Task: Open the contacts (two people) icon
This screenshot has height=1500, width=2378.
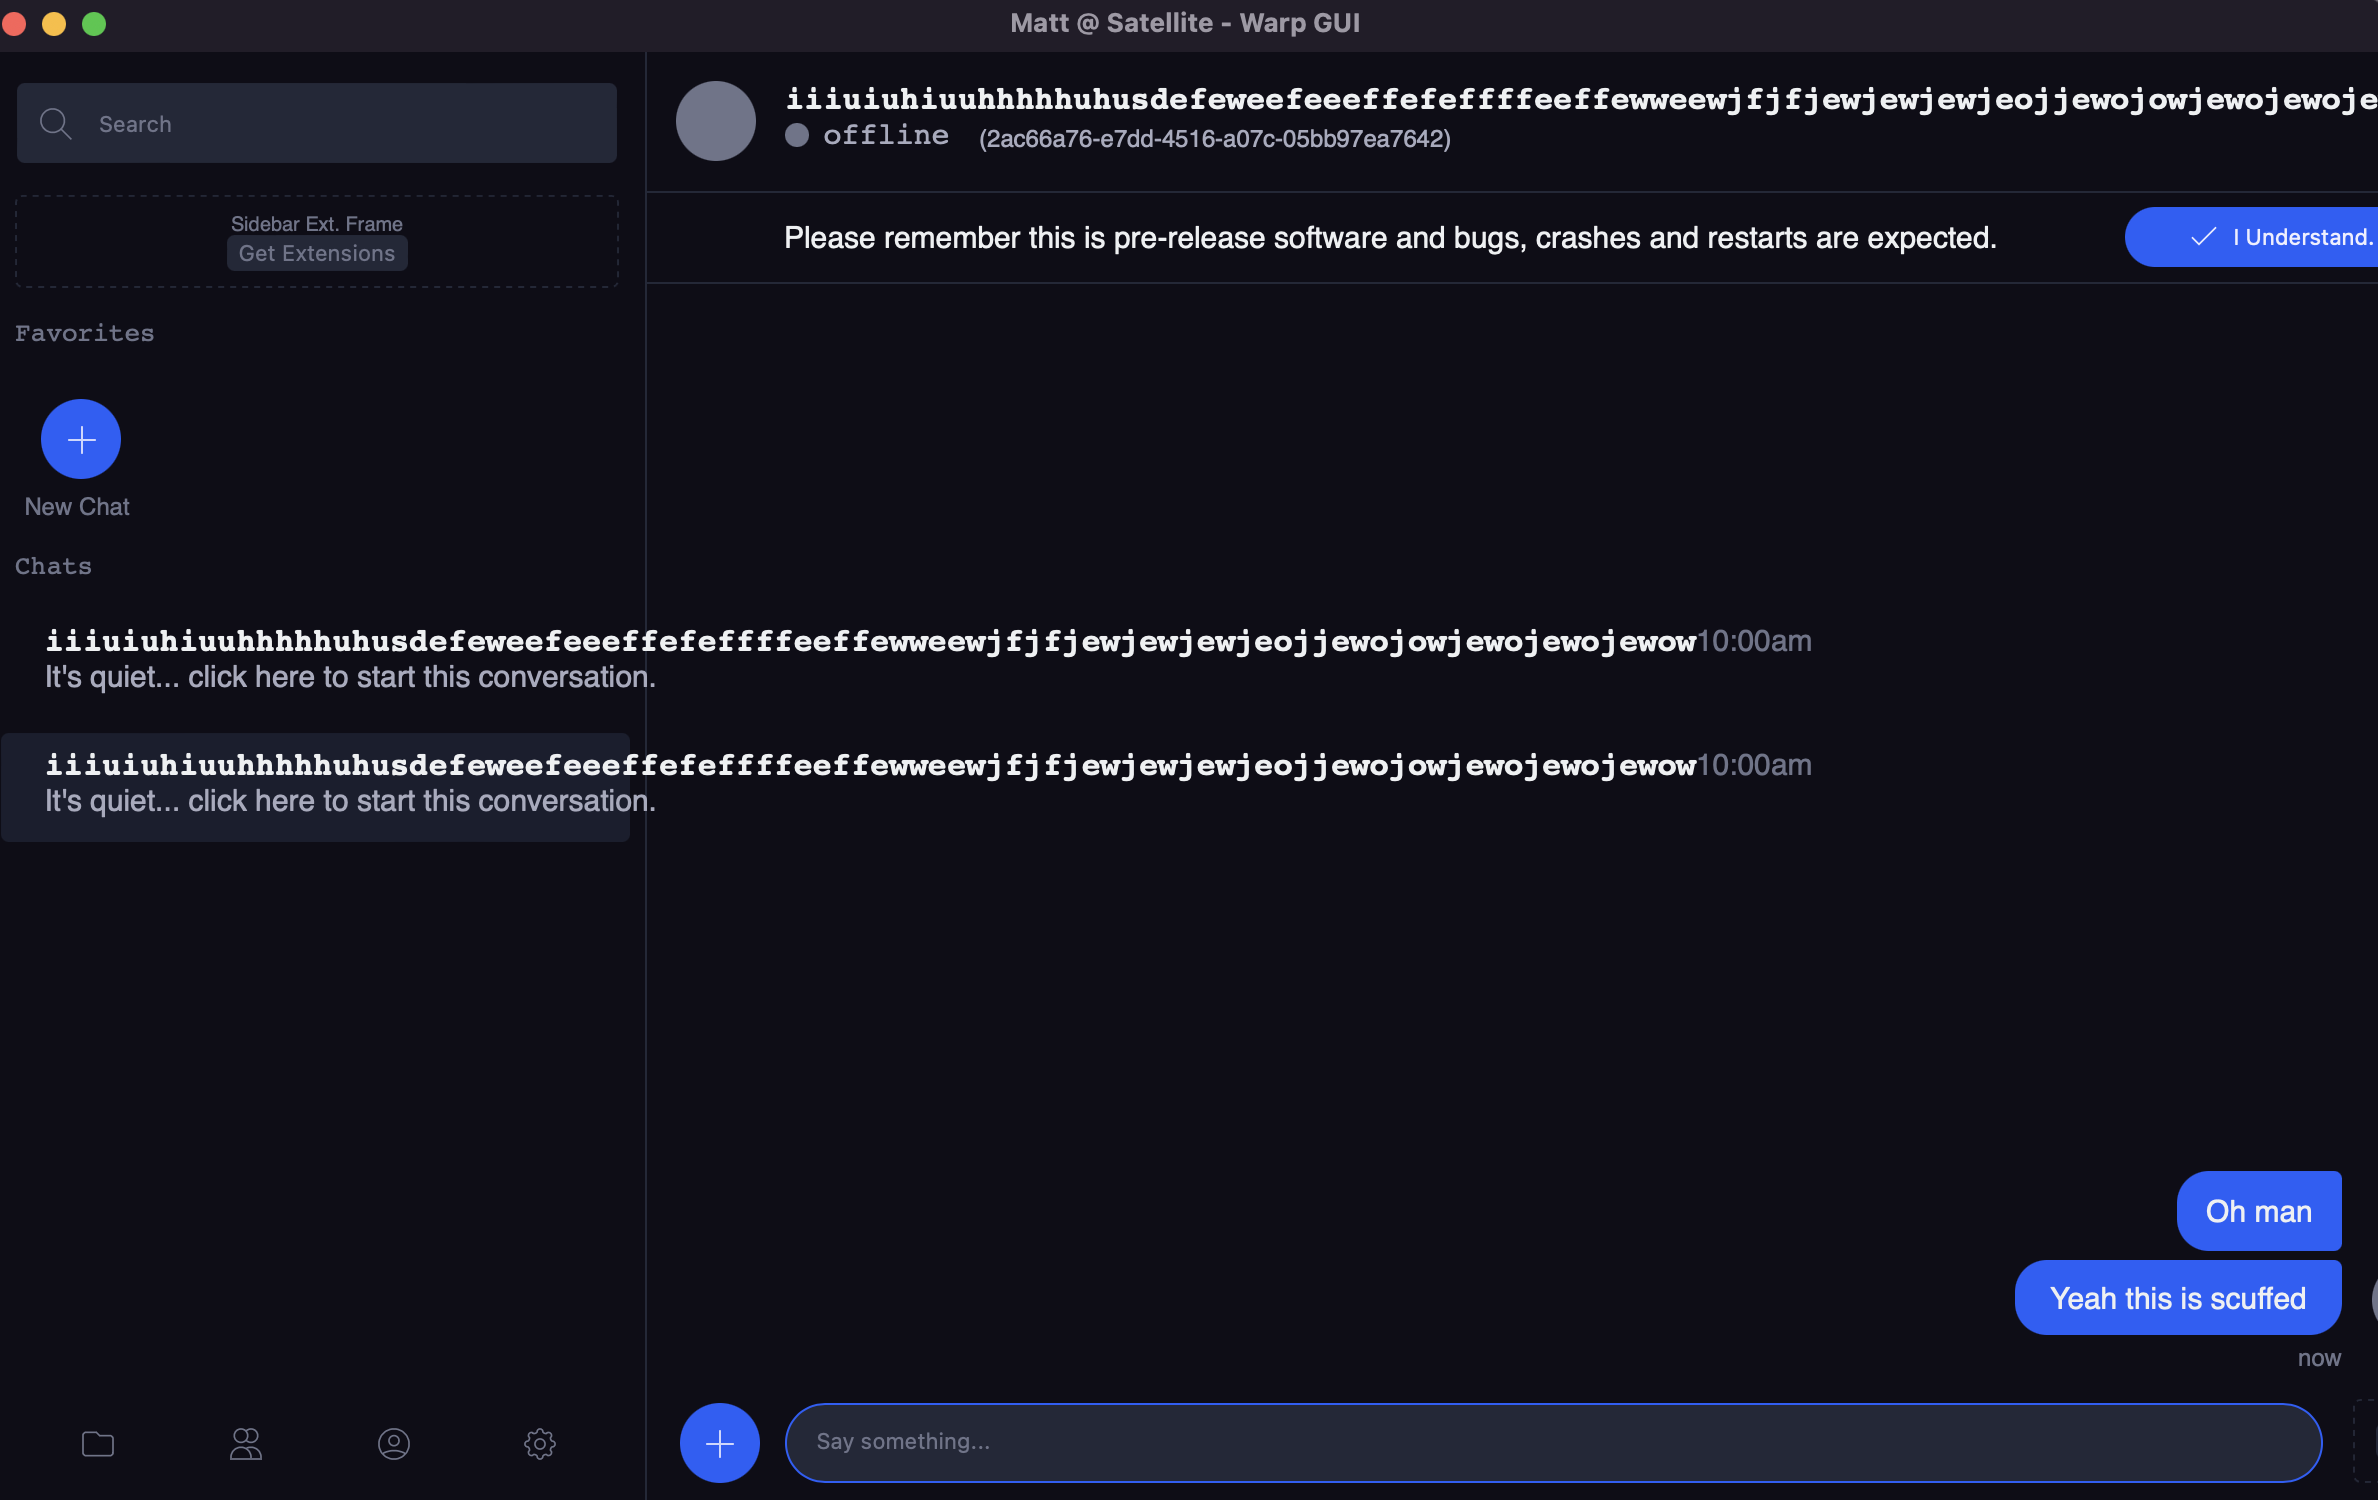Action: [x=245, y=1443]
